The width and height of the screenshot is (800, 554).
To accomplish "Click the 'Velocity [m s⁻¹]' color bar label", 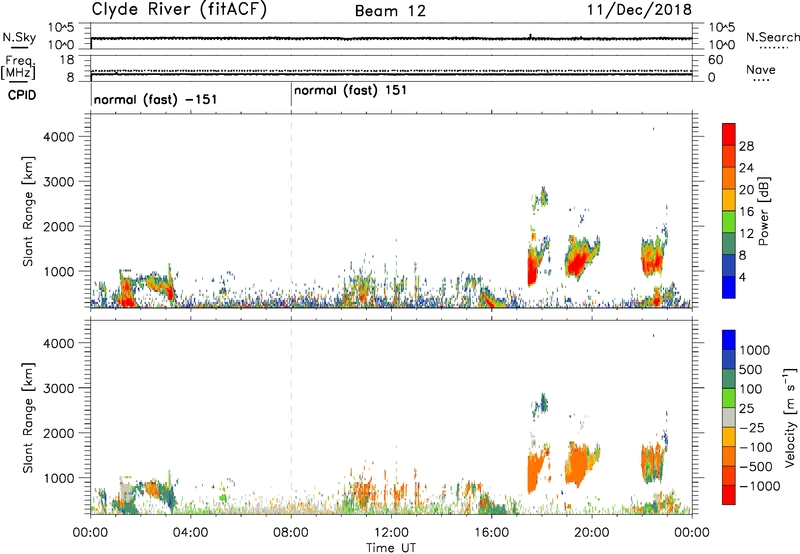I will pyautogui.click(x=790, y=417).
